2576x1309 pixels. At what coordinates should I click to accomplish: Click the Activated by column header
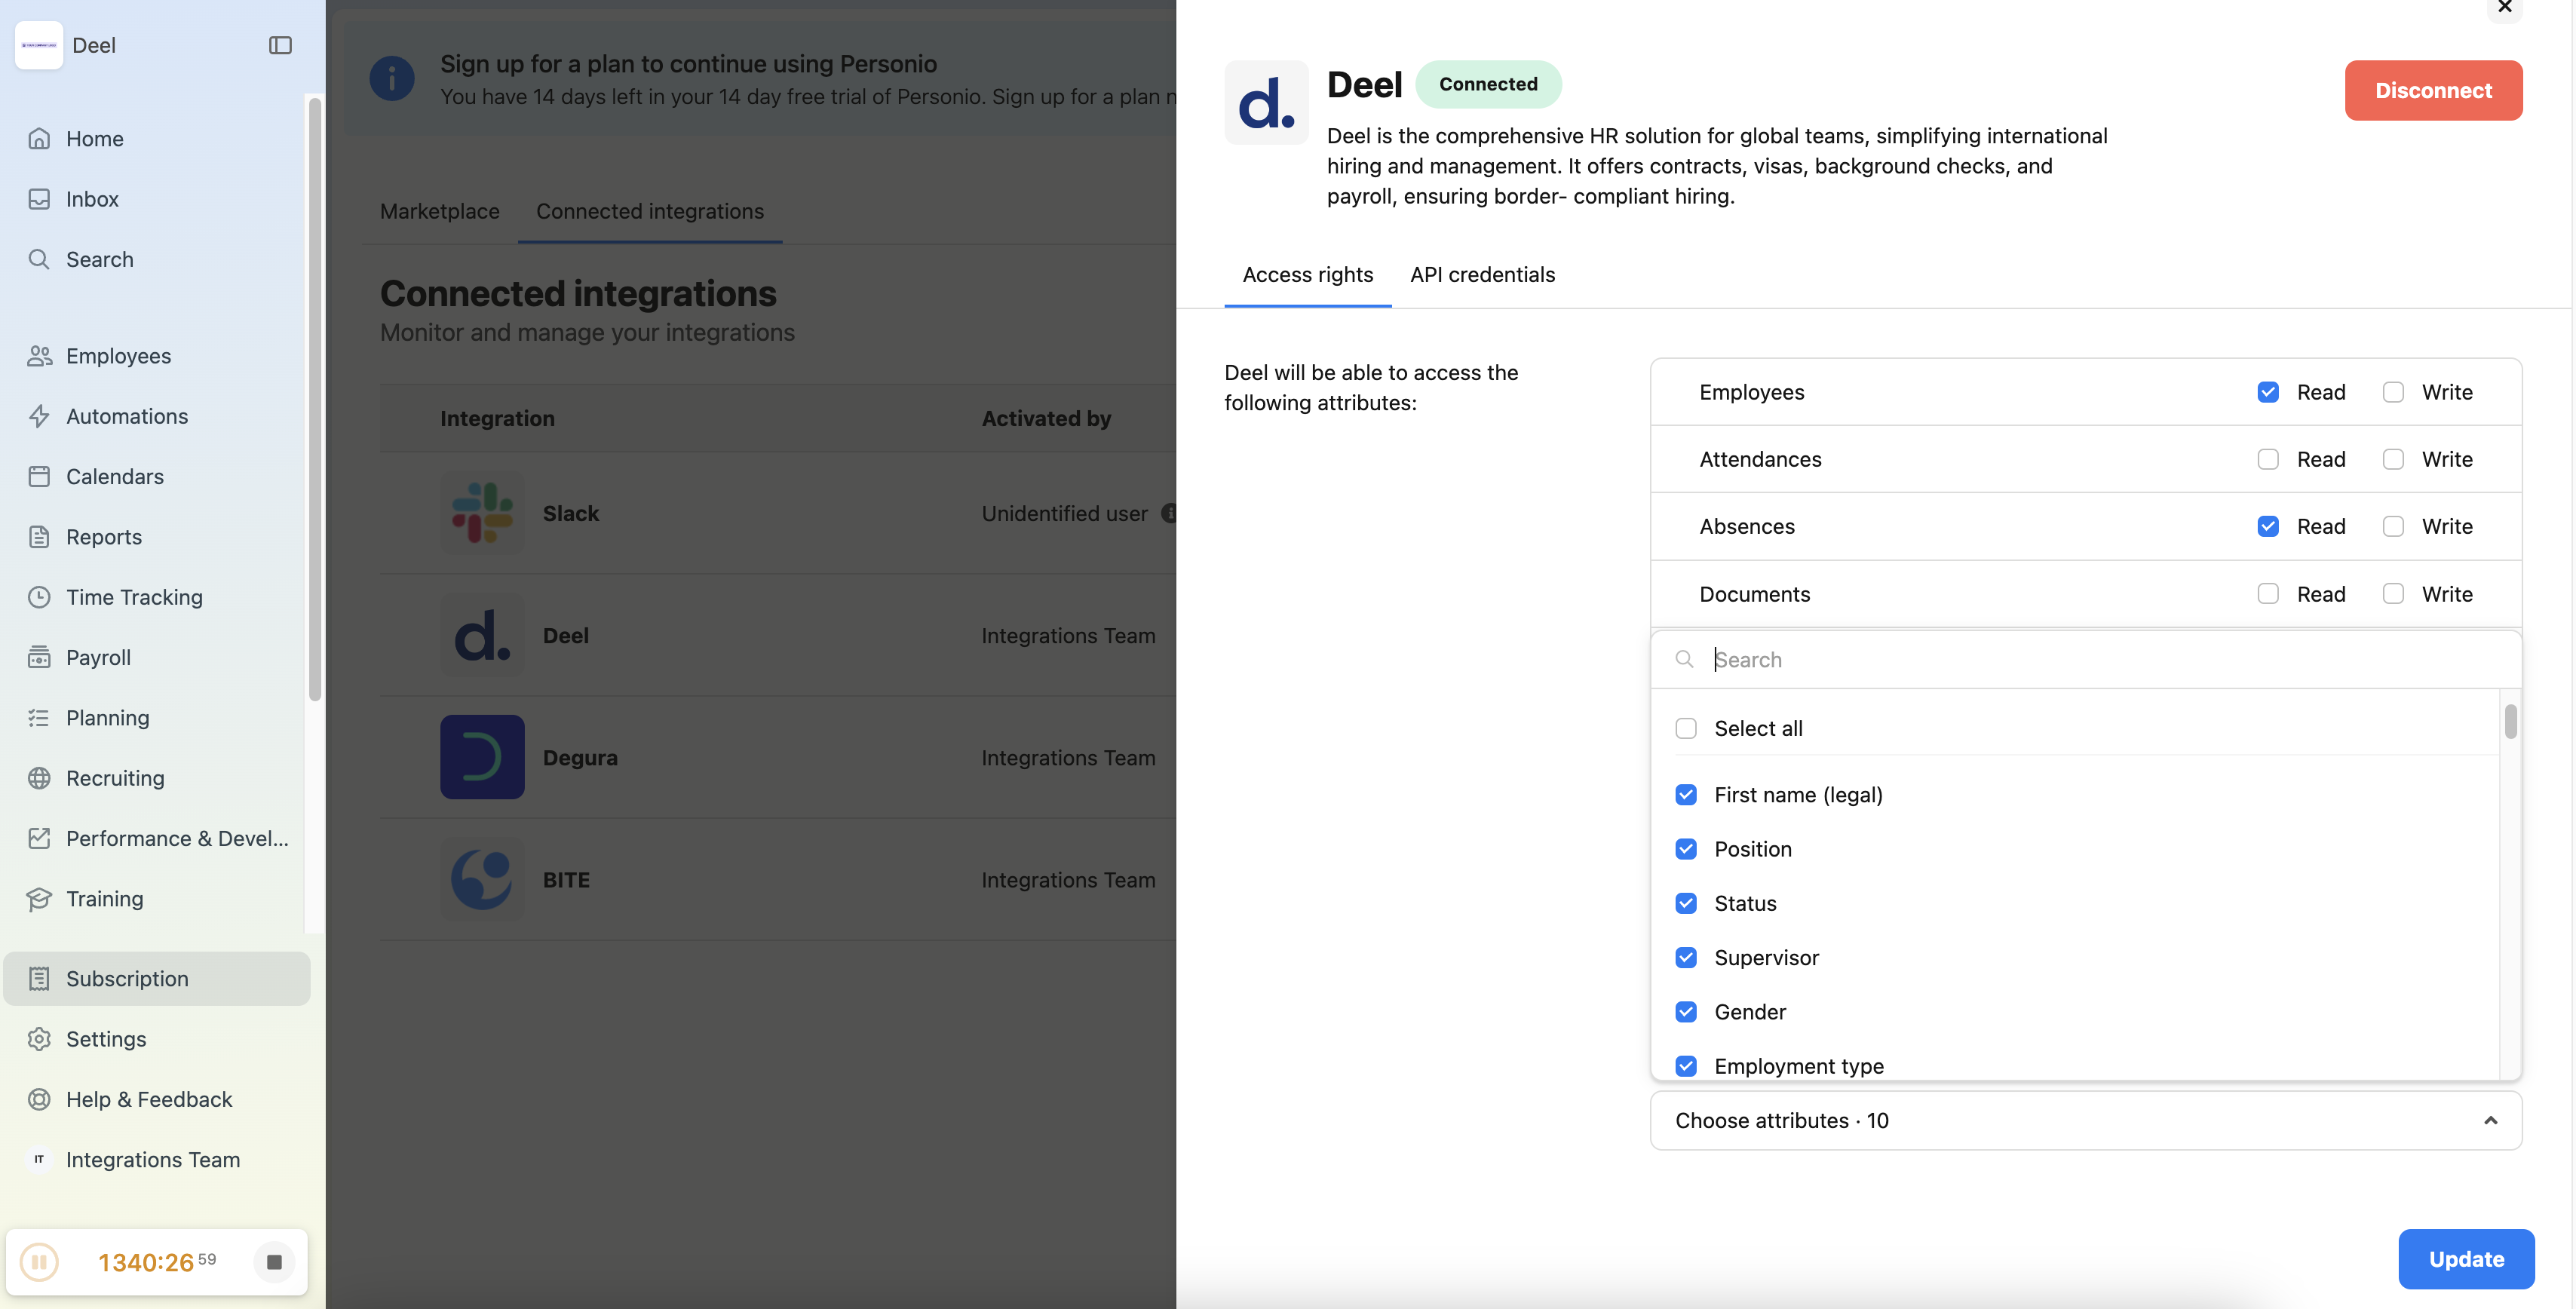(x=1046, y=418)
